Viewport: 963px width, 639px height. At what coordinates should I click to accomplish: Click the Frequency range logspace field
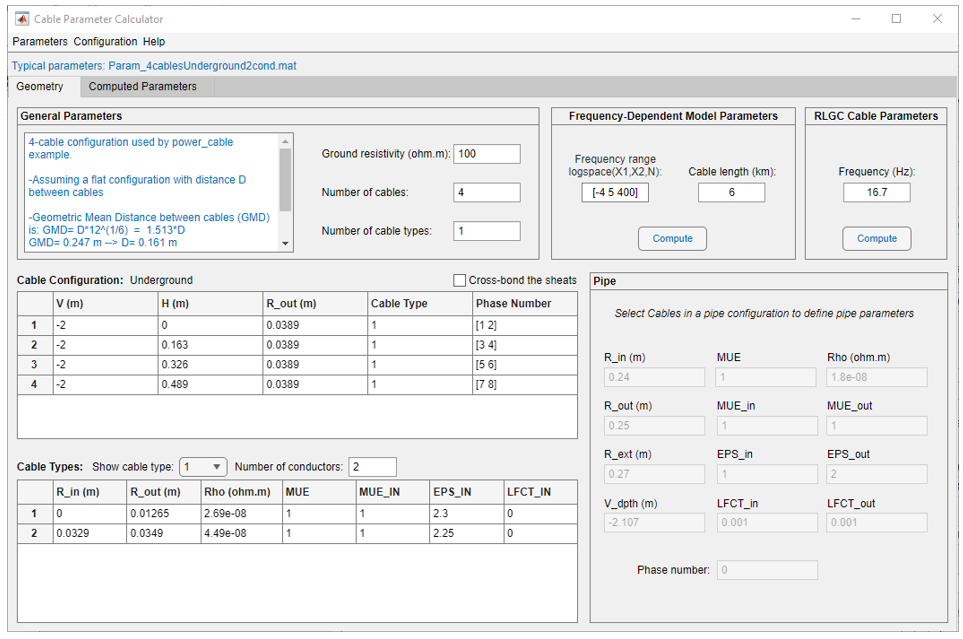[615, 192]
